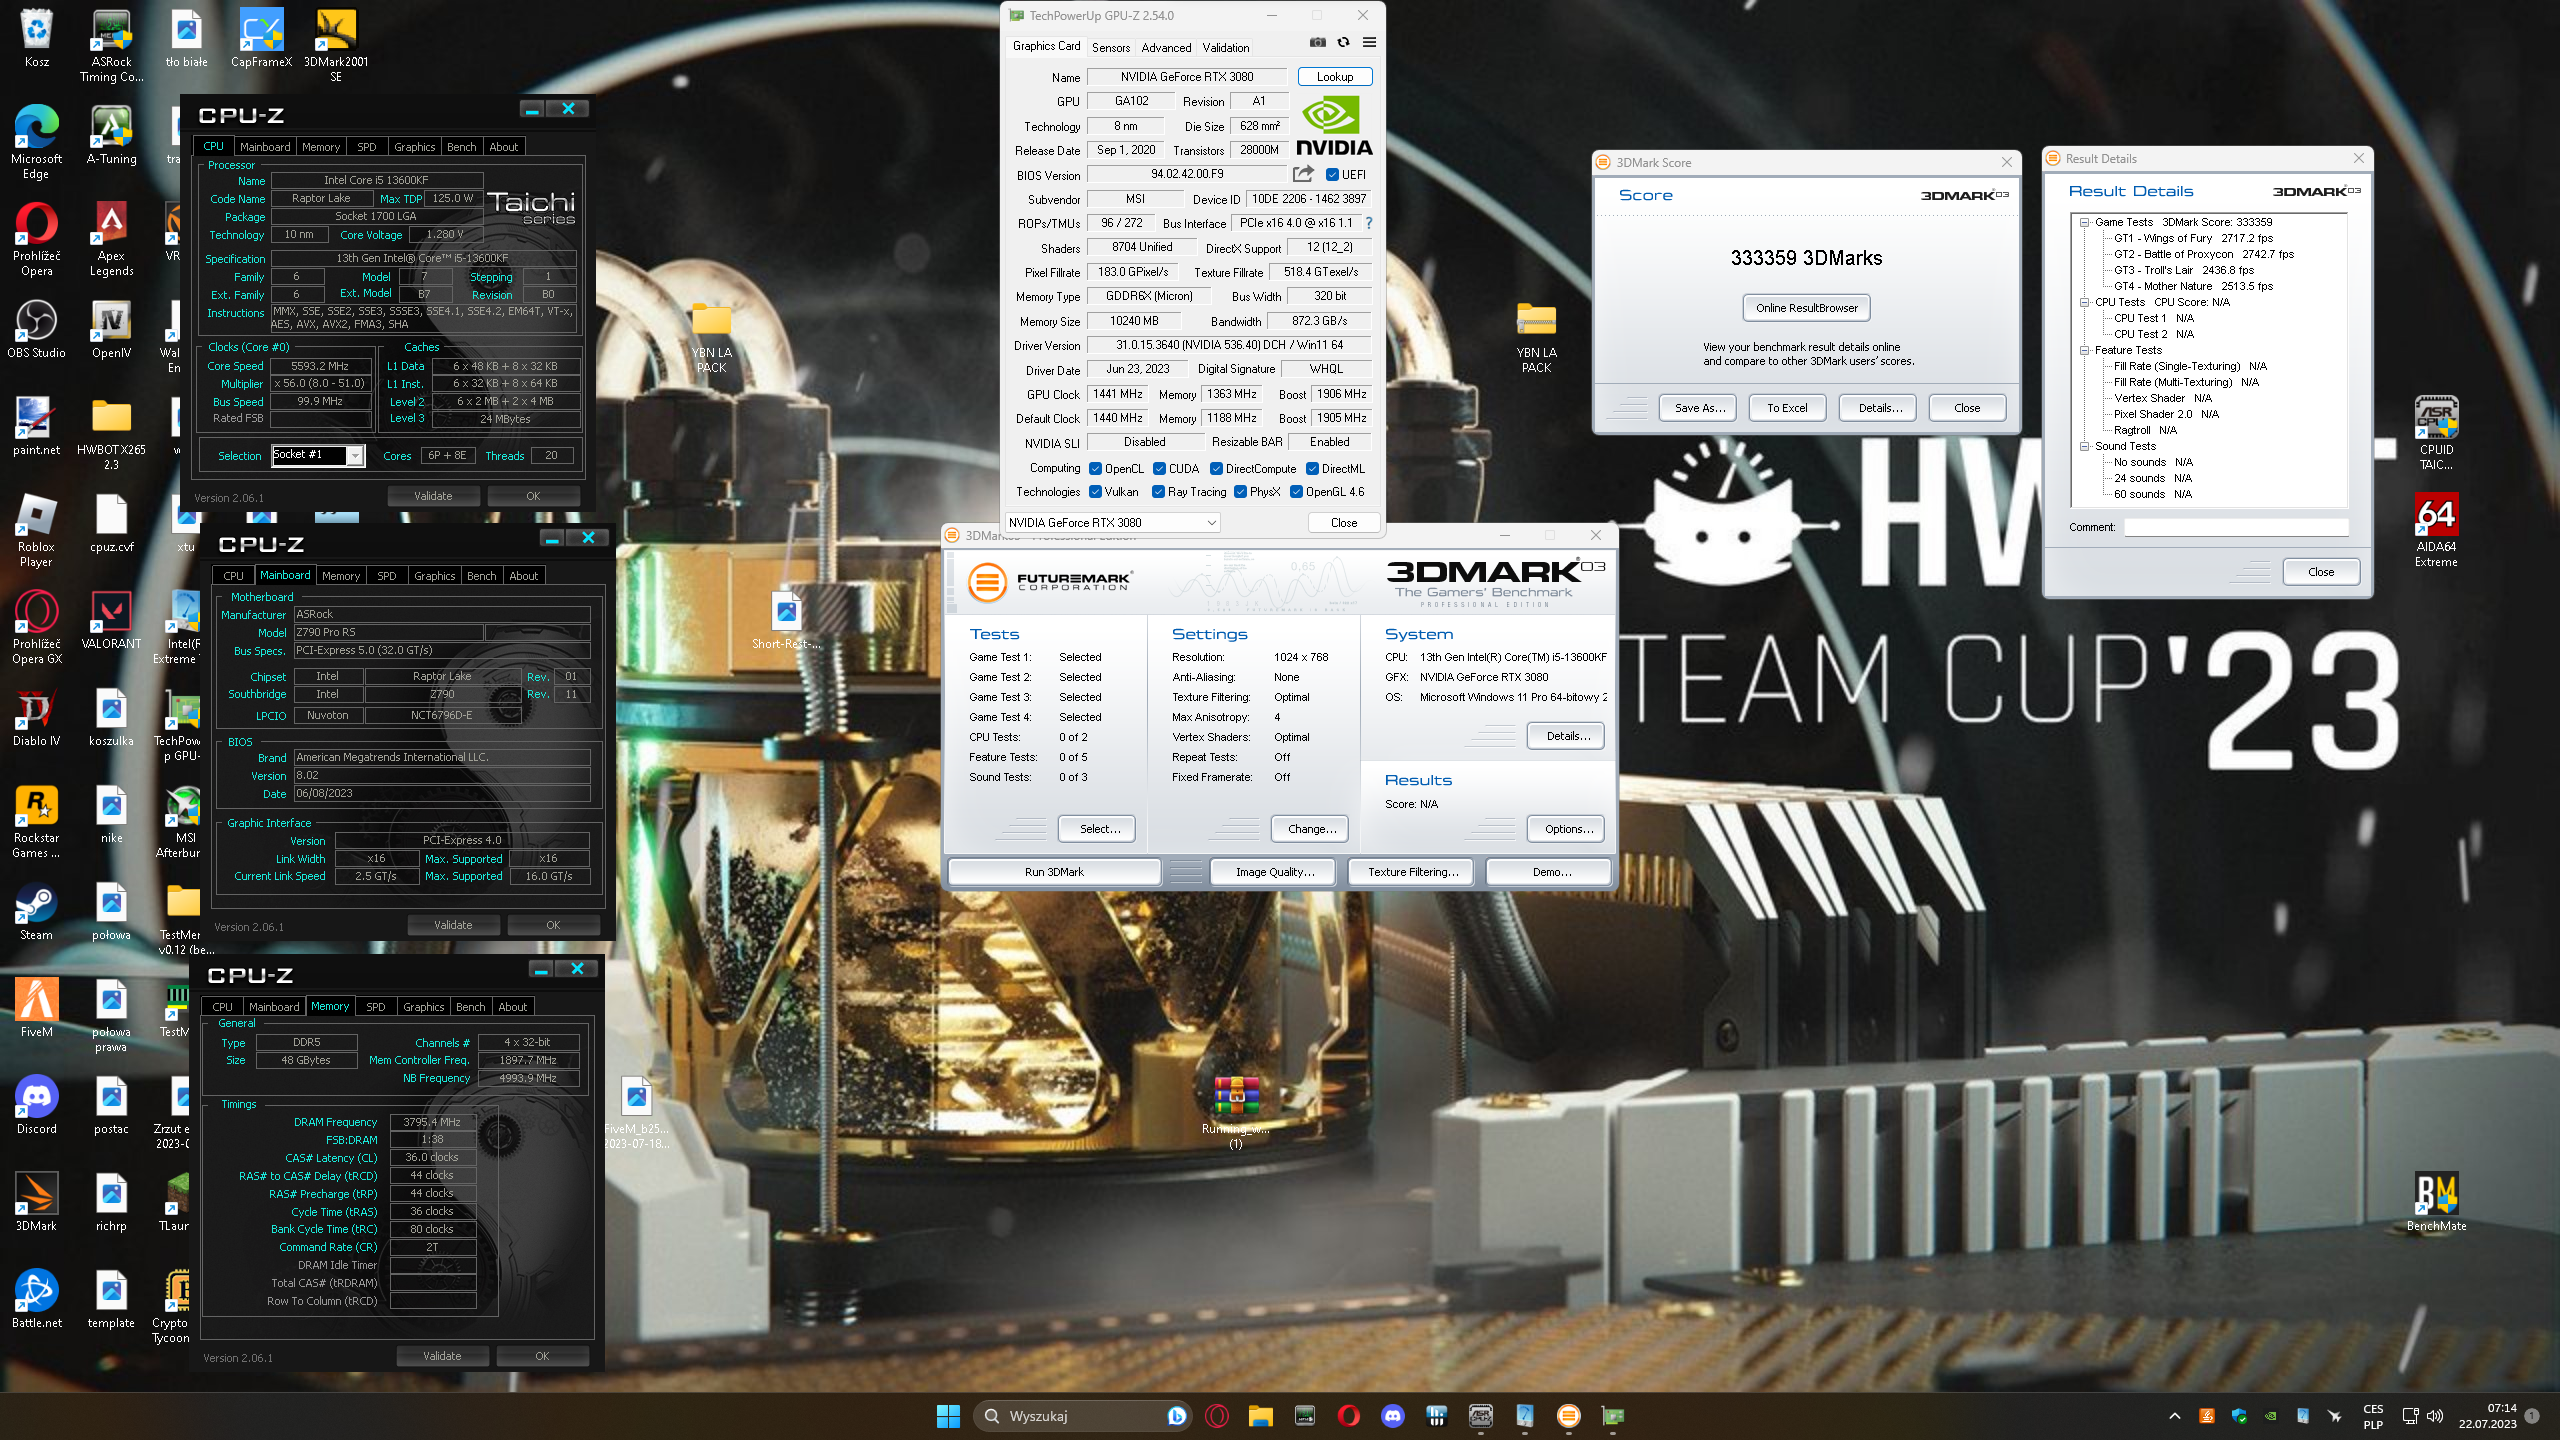Click Validate in the bottom CPU-Z Memory window
The width and height of the screenshot is (2560, 1440).
(442, 1356)
